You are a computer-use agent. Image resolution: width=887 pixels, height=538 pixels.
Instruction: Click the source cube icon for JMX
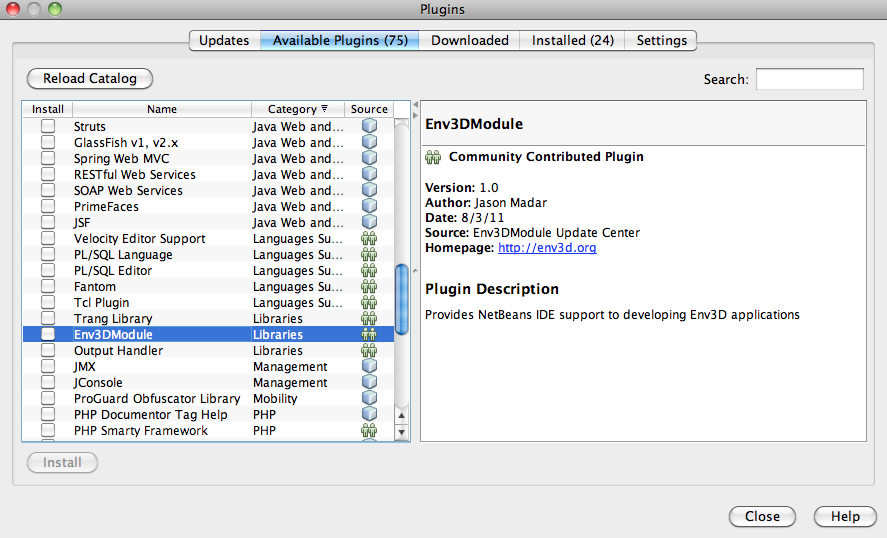click(369, 366)
